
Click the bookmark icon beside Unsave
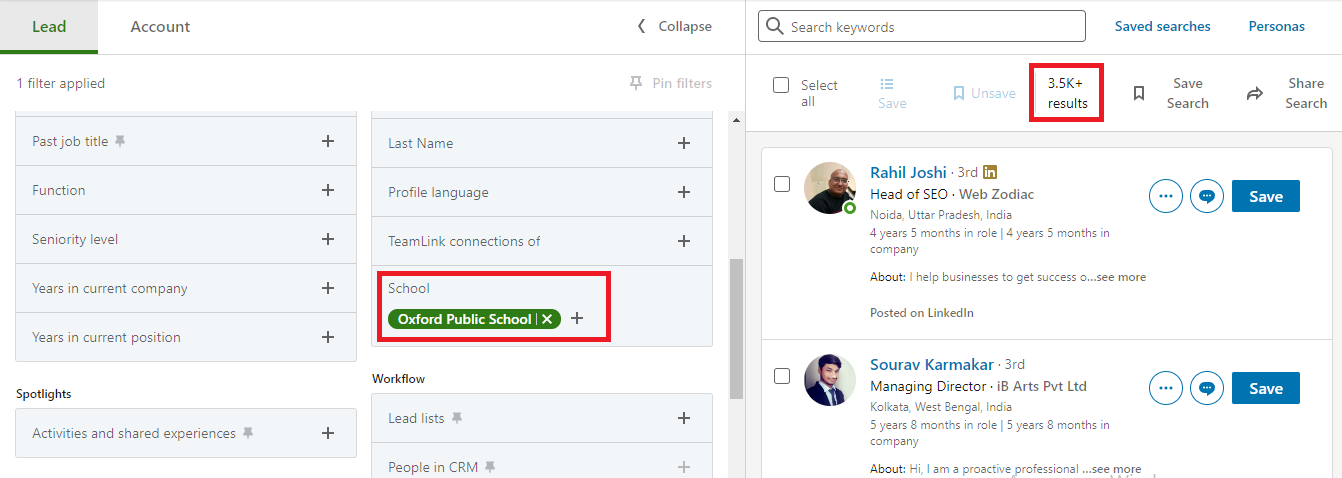[958, 93]
